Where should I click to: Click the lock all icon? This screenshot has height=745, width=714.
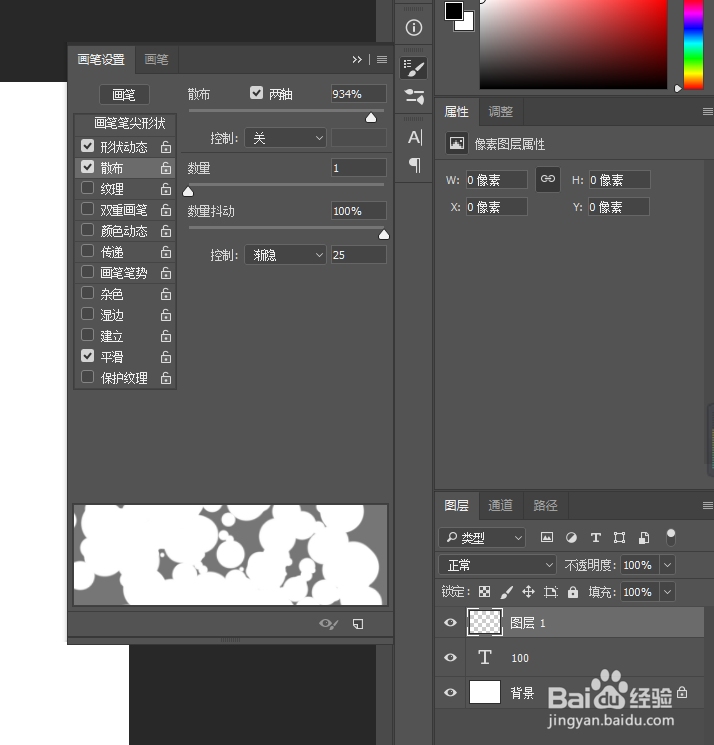tap(573, 592)
